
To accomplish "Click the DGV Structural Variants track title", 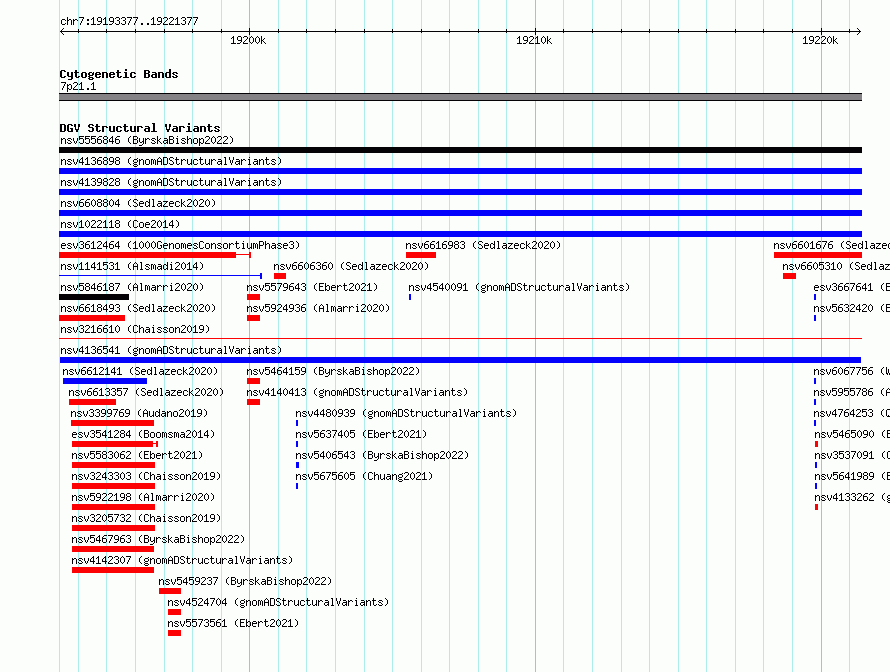I will (x=140, y=128).
